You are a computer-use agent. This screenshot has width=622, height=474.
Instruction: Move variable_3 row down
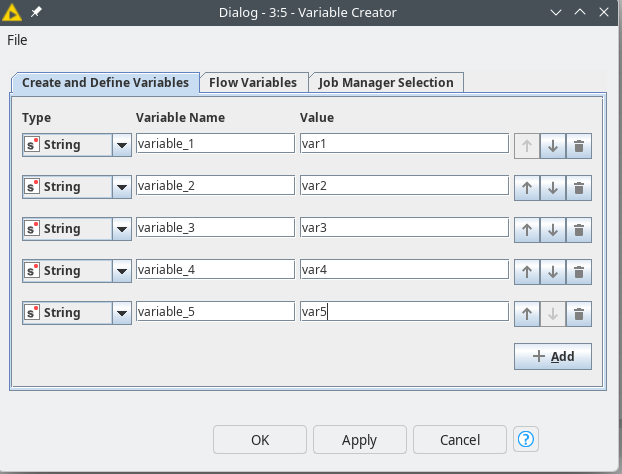[552, 229]
